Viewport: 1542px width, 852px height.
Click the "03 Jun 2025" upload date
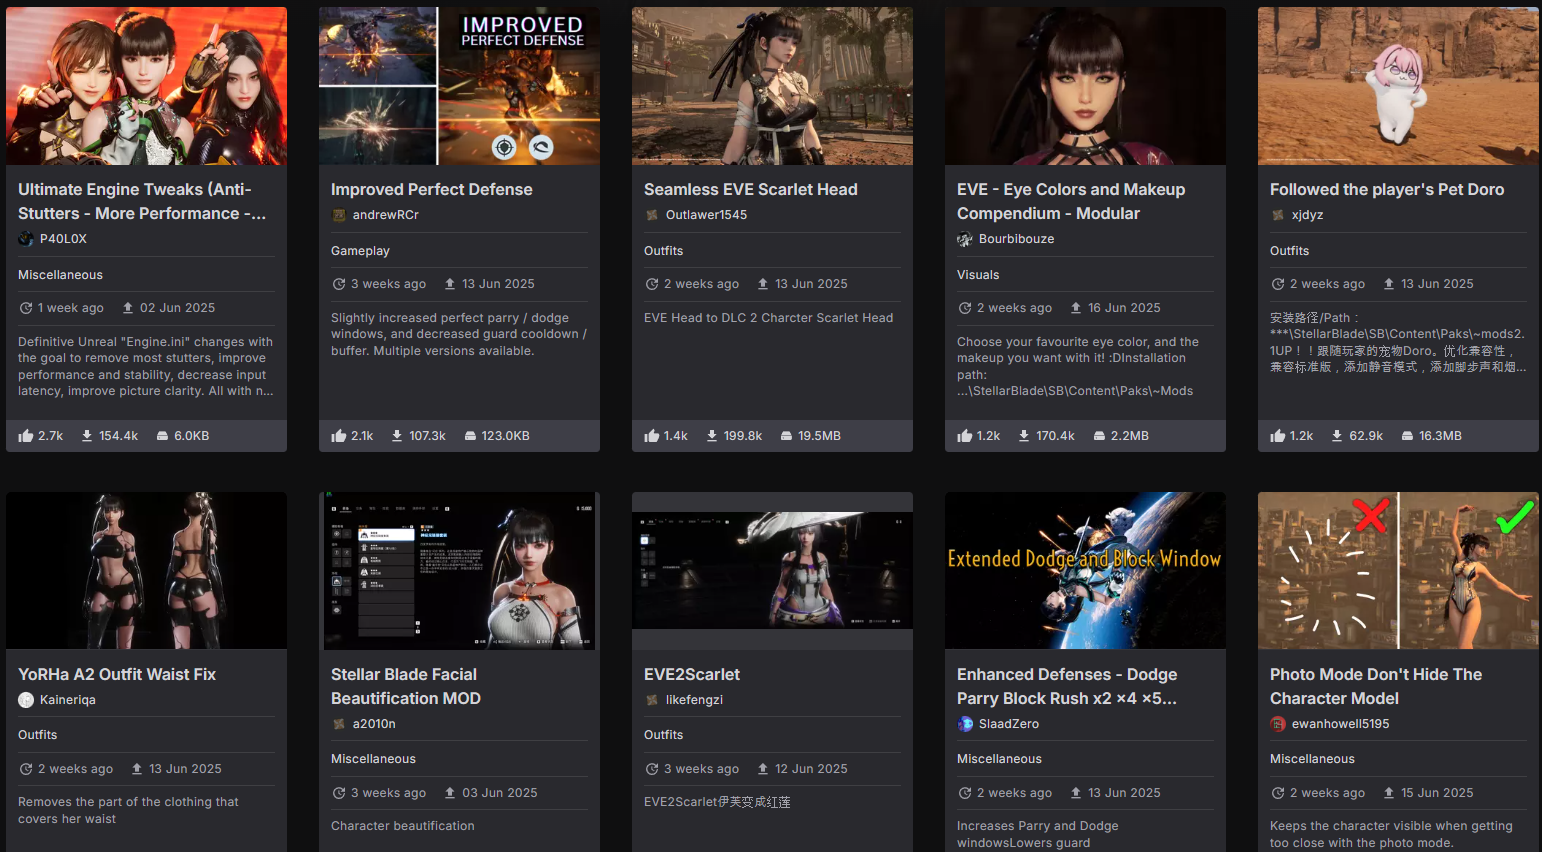[500, 793]
